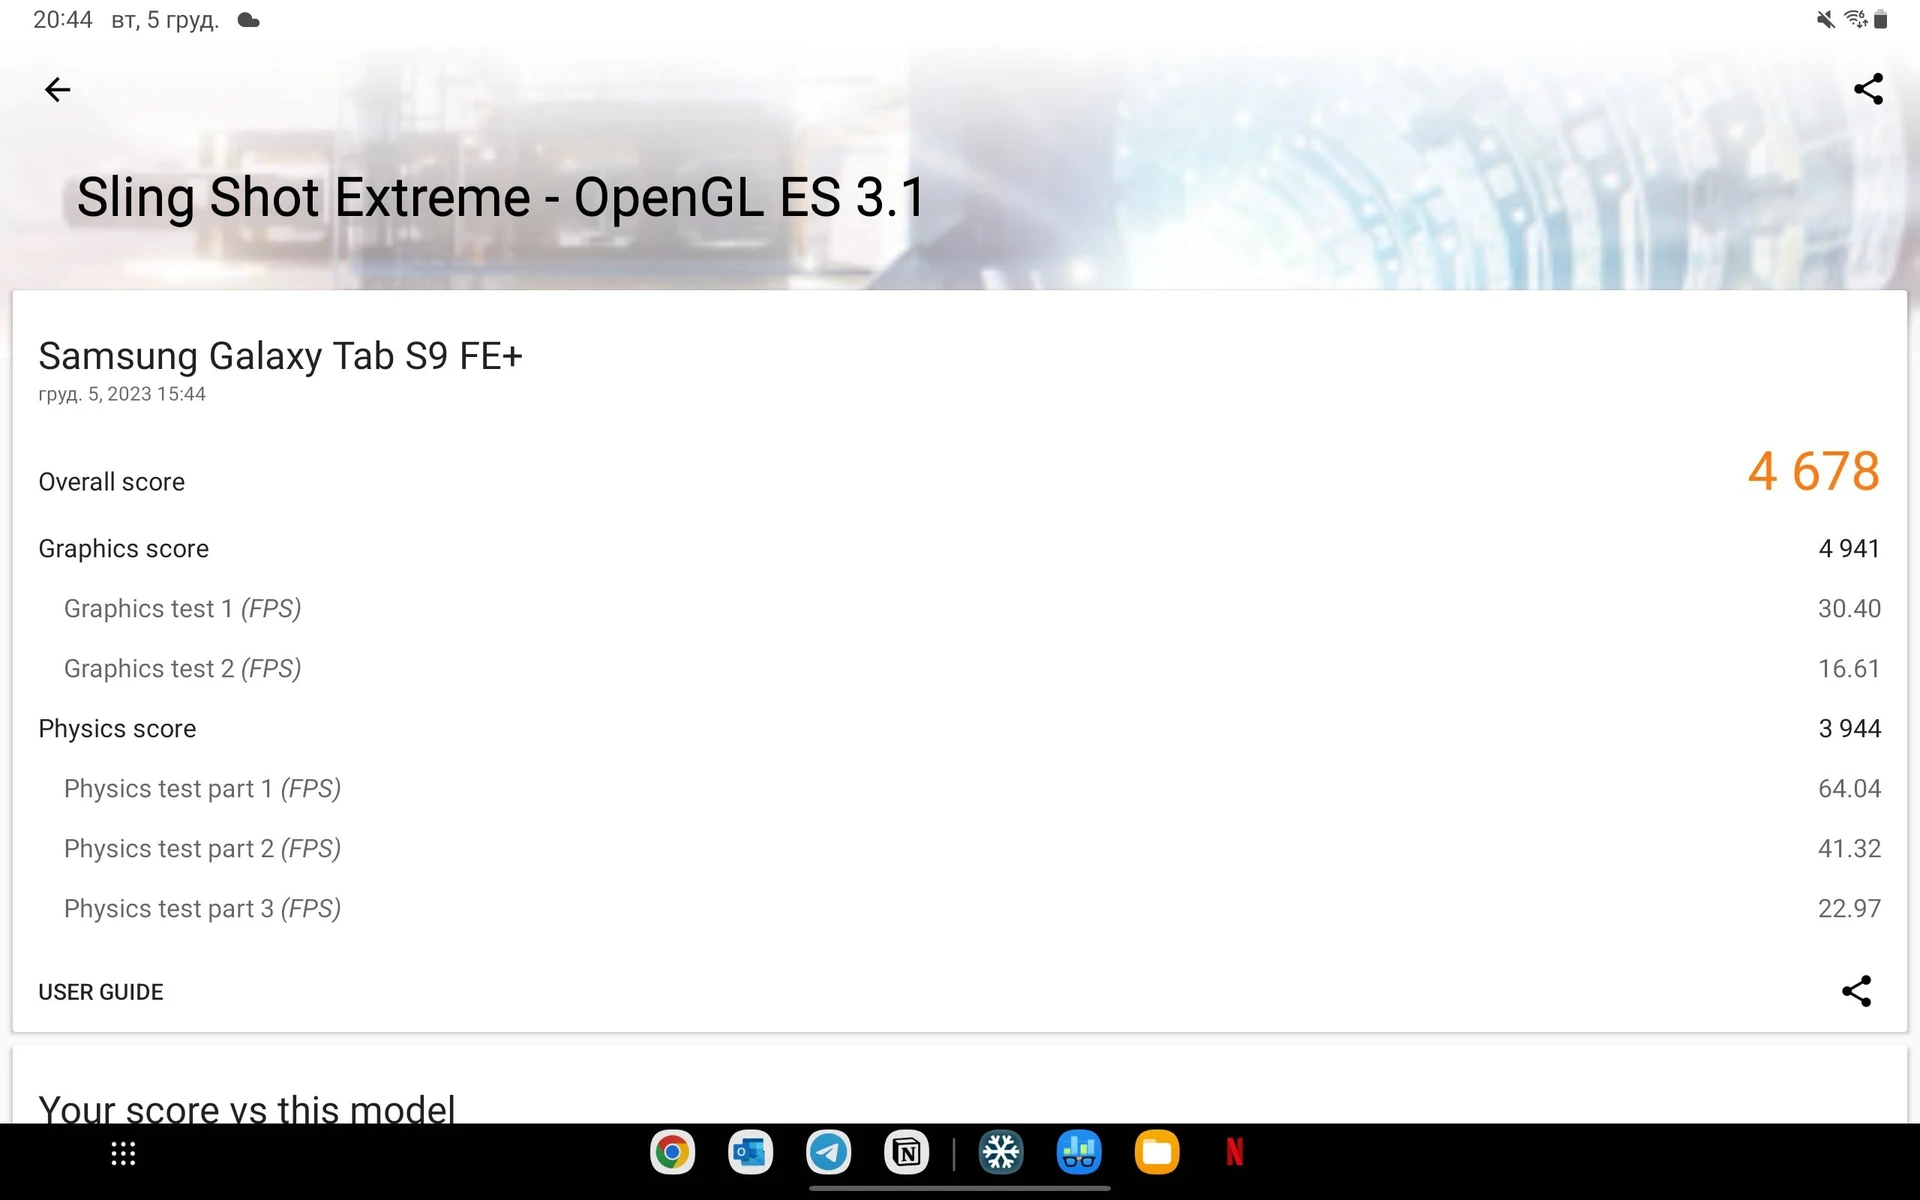The height and width of the screenshot is (1200, 1920).
Task: Select the value 22.97
Action: 1849,909
